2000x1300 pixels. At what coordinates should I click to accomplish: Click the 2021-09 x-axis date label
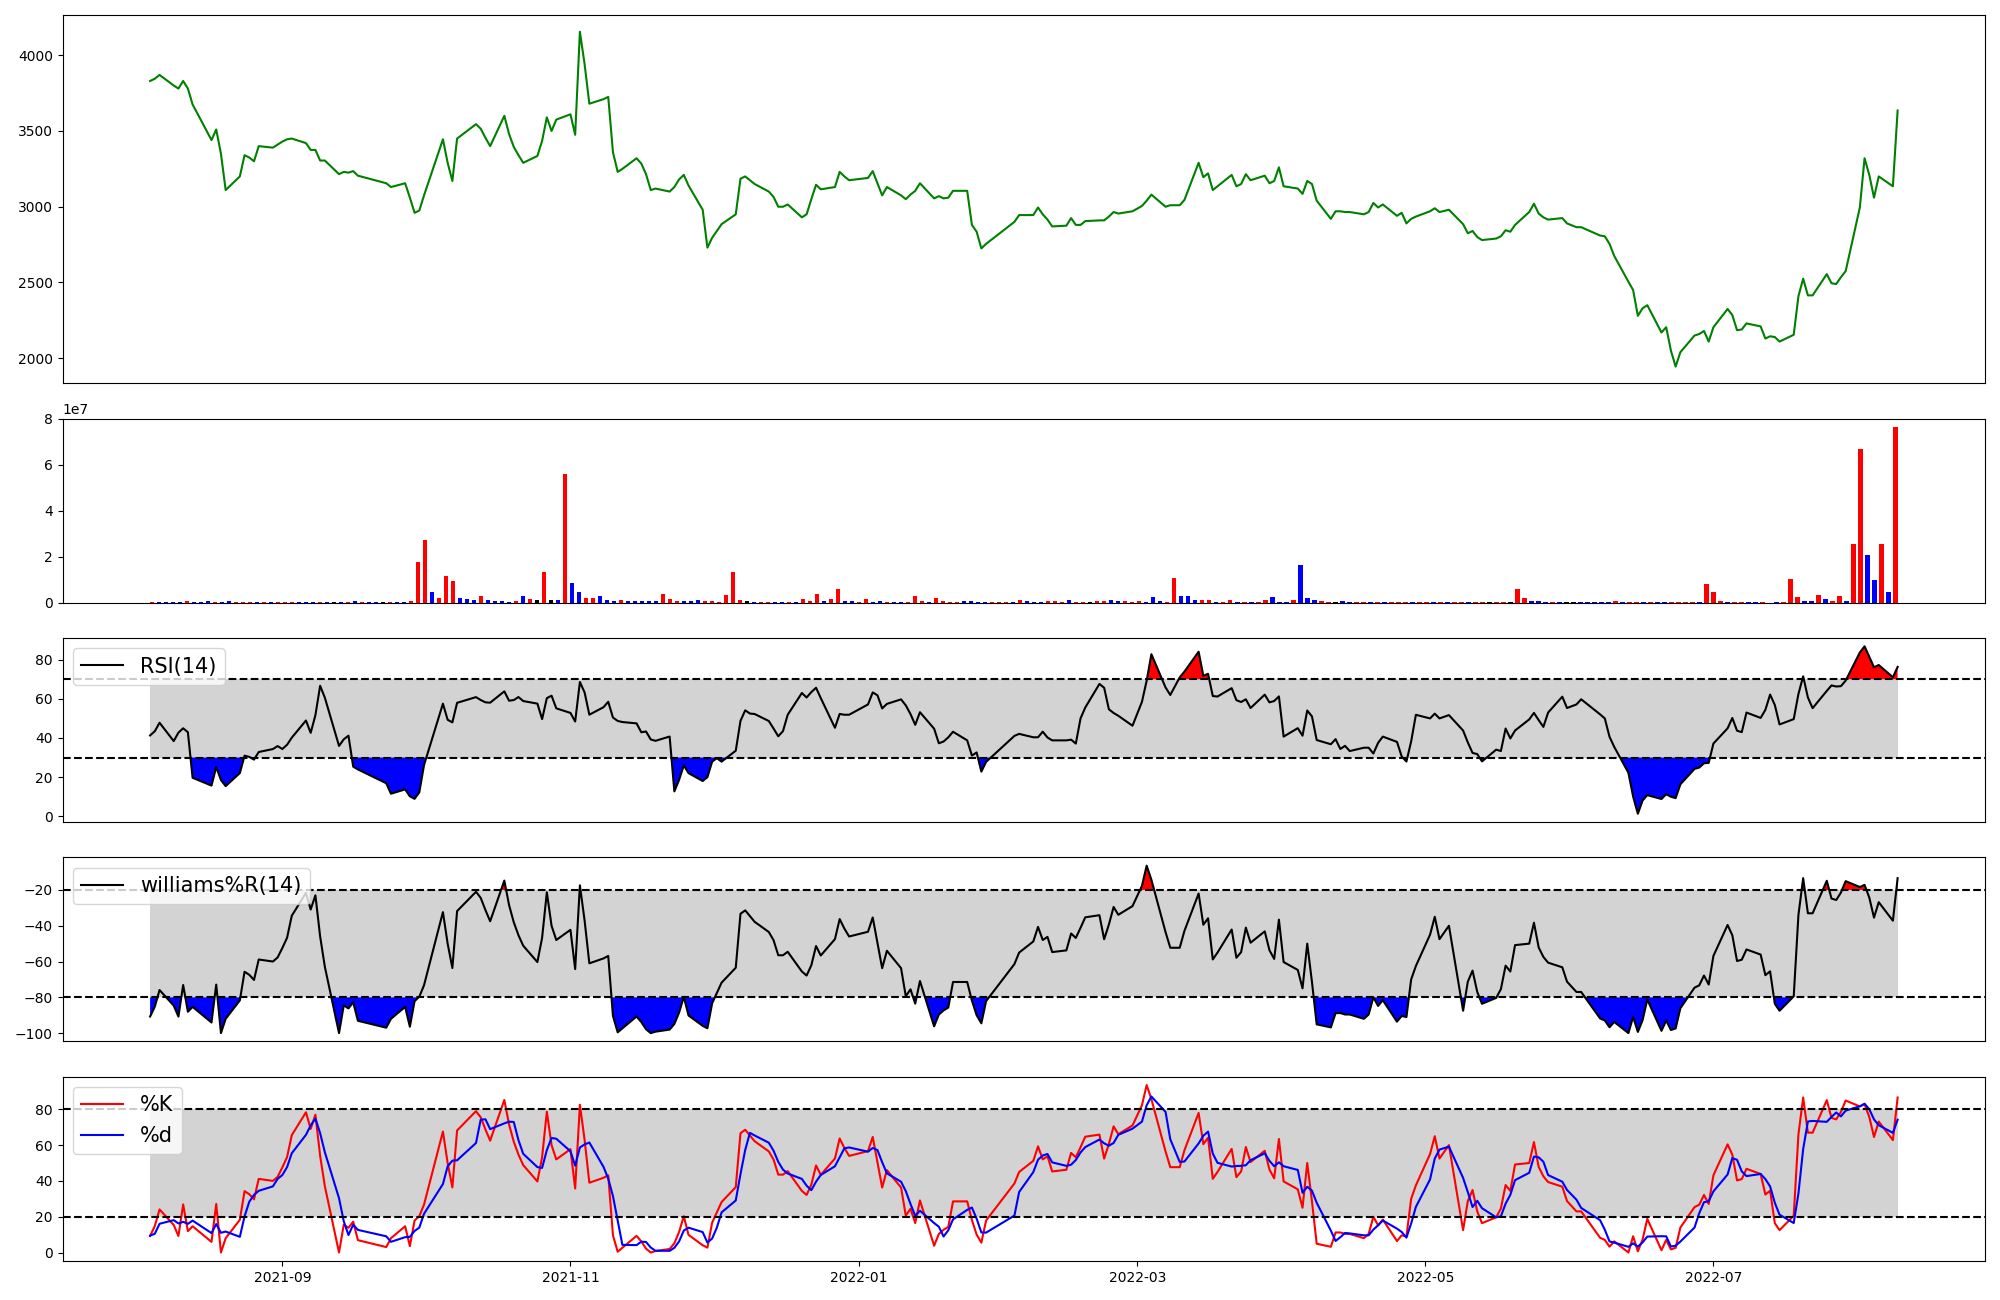point(282,1277)
